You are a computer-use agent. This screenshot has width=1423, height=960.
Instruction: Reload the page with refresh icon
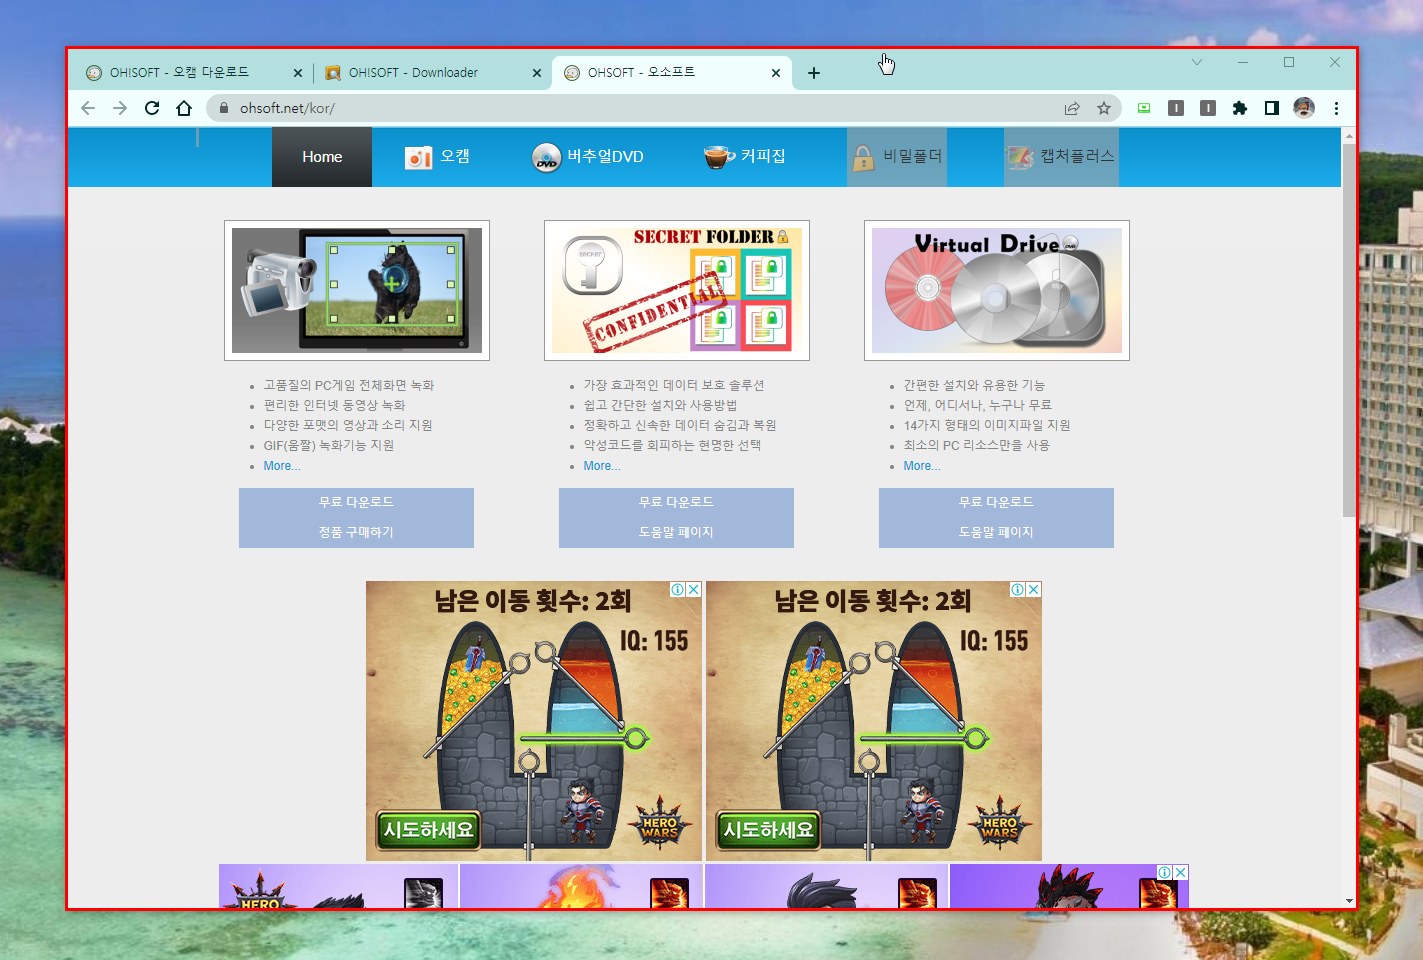tap(152, 108)
